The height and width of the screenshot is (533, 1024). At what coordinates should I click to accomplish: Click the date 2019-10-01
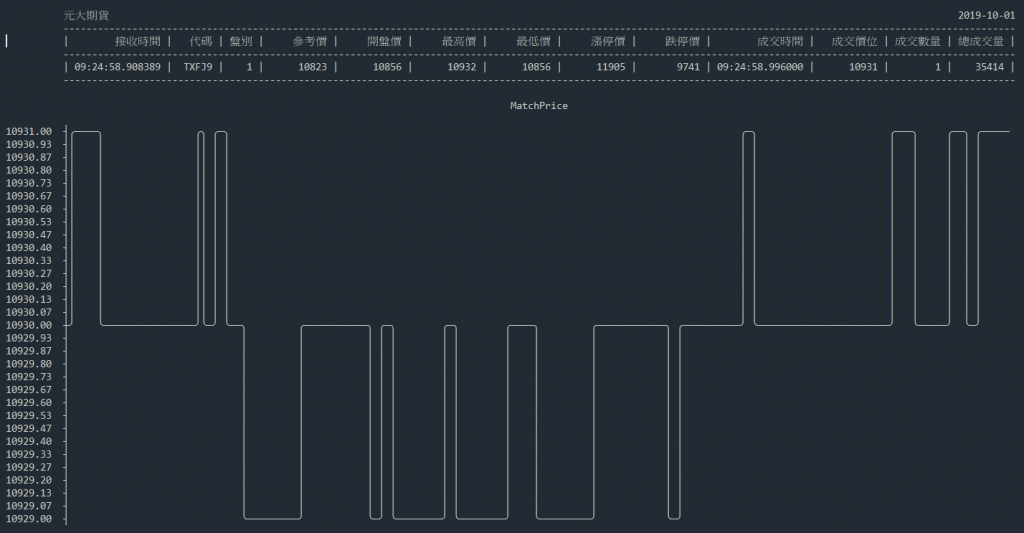(x=986, y=15)
